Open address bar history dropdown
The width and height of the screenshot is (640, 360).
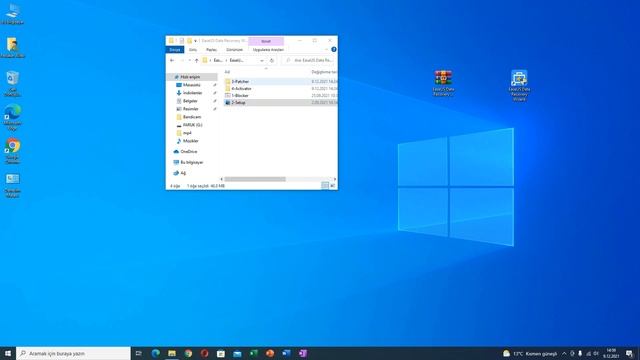pyautogui.click(x=262, y=60)
